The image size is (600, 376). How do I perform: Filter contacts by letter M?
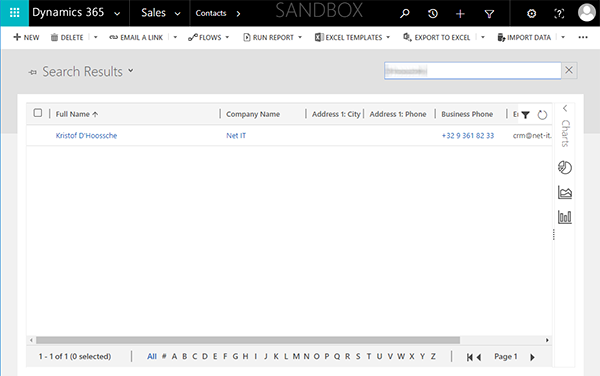296,356
